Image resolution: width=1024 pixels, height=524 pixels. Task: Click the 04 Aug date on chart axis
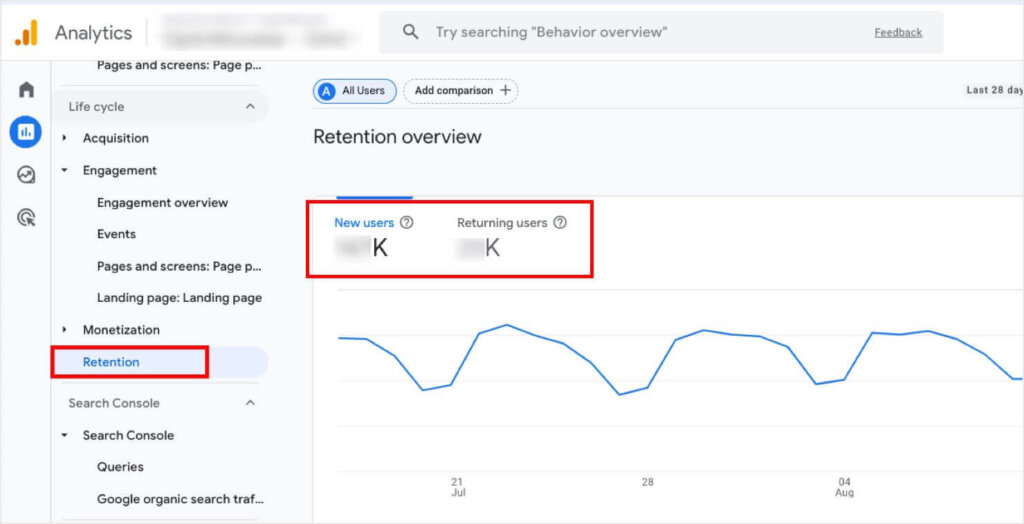(845, 487)
